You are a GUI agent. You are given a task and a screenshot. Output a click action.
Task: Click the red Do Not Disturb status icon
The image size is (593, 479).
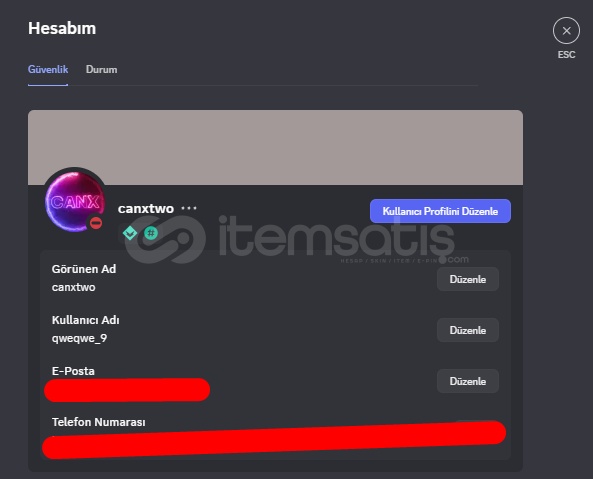point(96,223)
